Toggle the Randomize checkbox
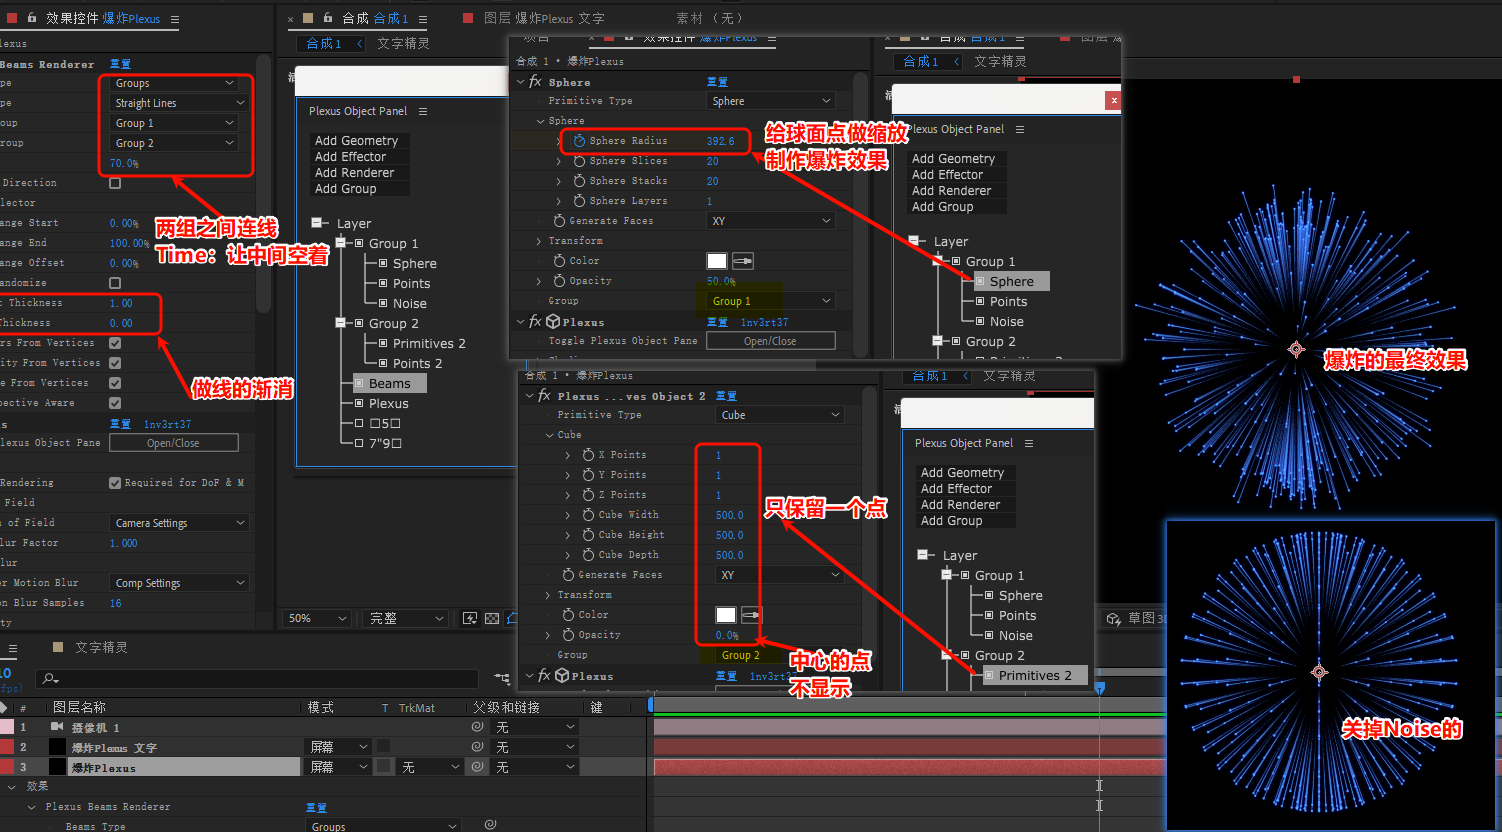 pyautogui.click(x=115, y=283)
